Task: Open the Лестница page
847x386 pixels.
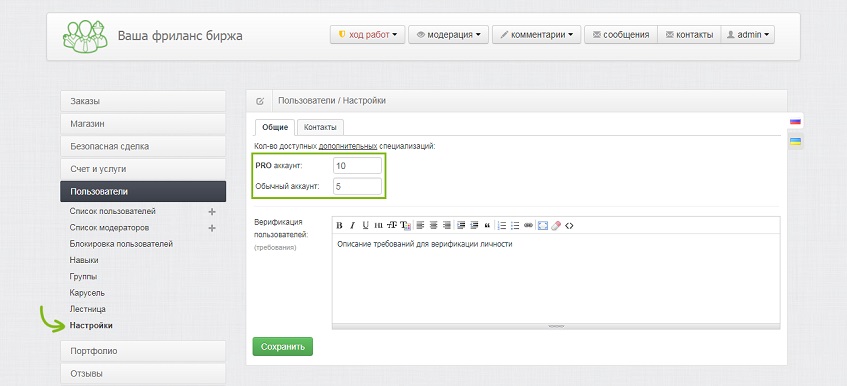Action: [88, 309]
